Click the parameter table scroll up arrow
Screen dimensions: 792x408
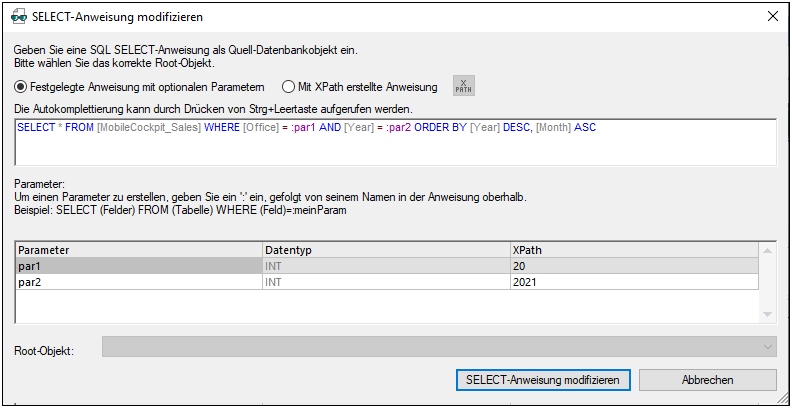[767, 250]
